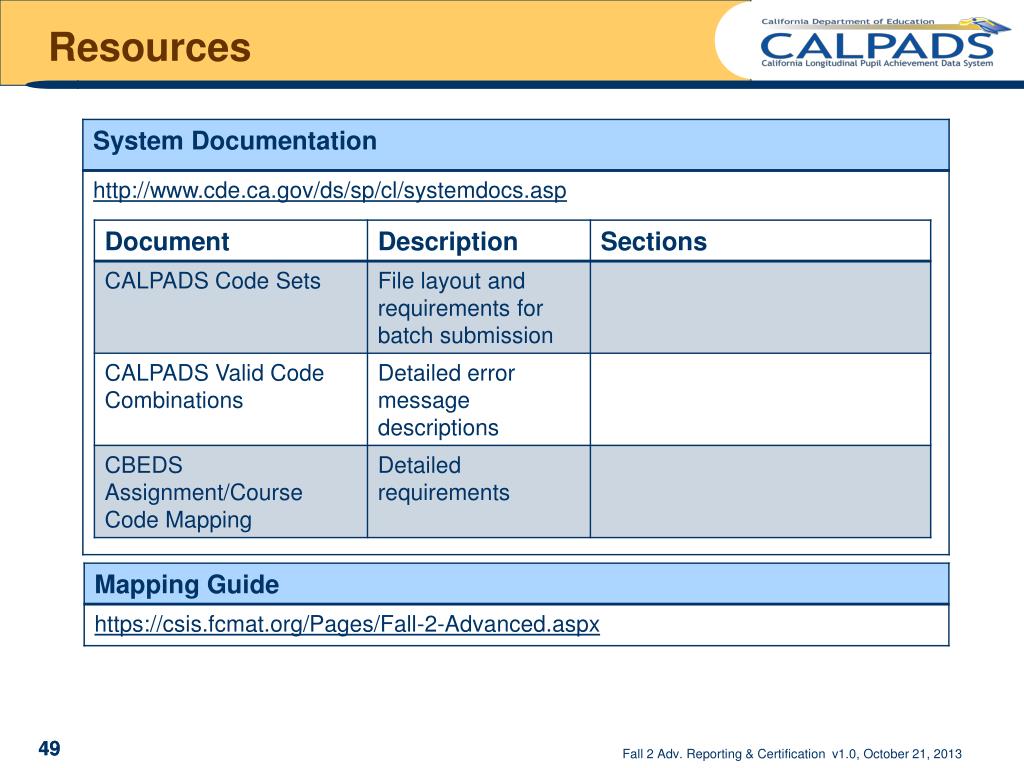
Task: Select the 'Resources' slide title
Action: (x=150, y=48)
